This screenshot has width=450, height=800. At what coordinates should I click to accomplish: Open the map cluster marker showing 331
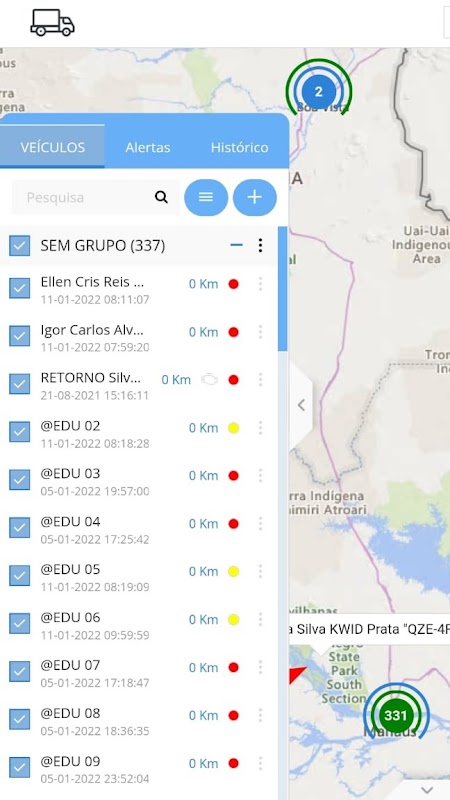click(x=396, y=715)
